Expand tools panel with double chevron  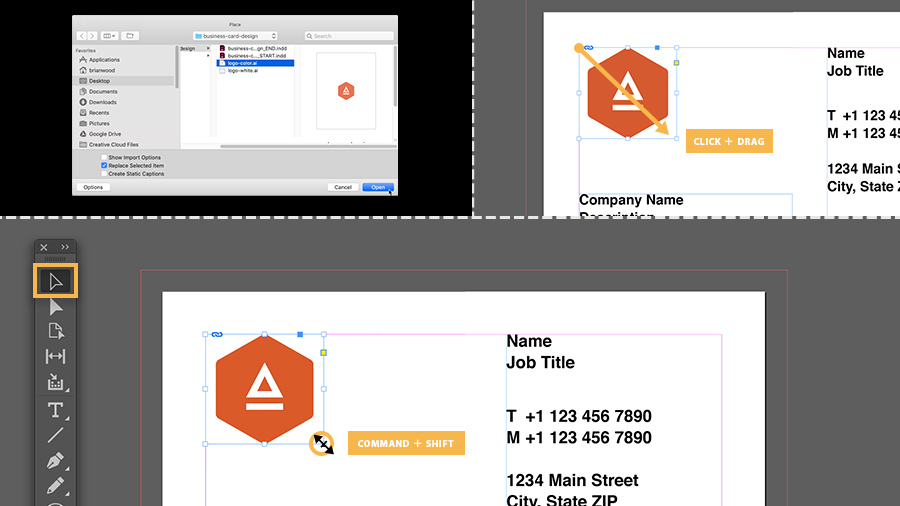(65, 247)
